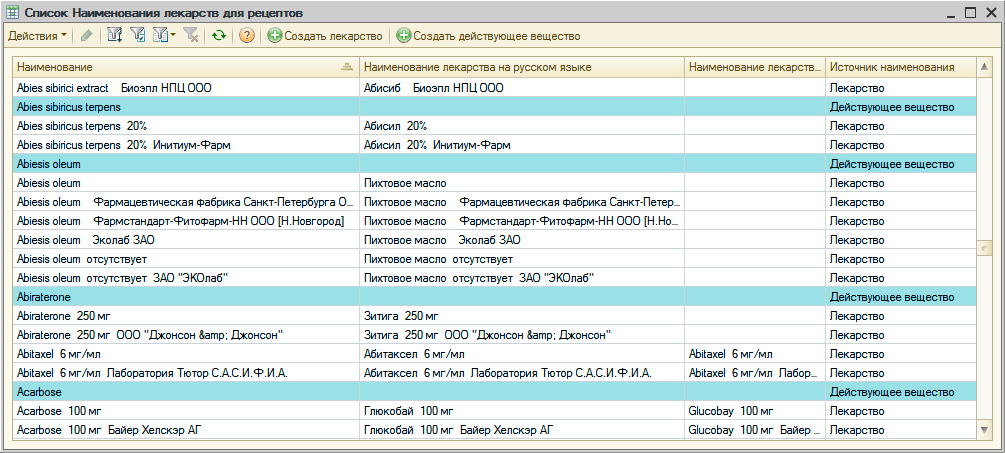
Task: Sort by the Наименование column header
Action: coord(180,67)
